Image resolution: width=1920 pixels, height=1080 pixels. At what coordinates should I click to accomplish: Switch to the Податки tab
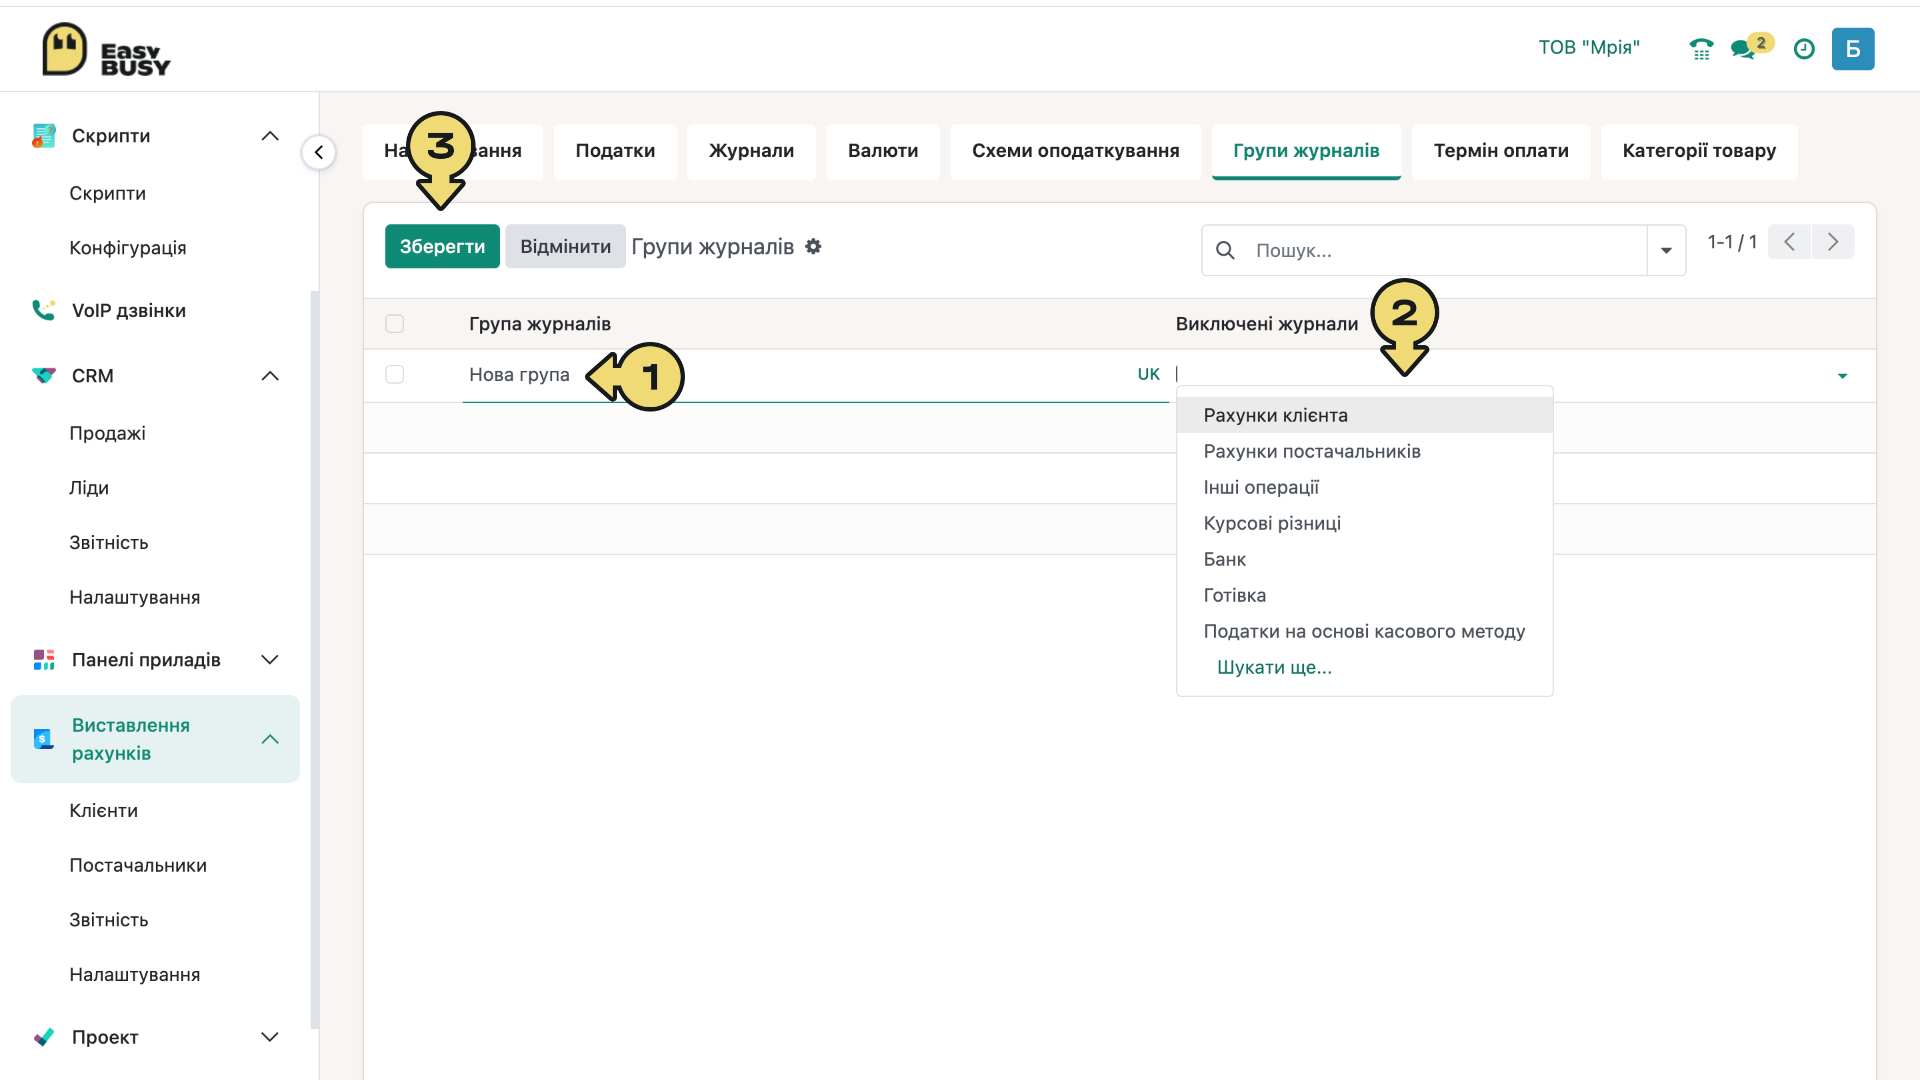click(x=615, y=152)
